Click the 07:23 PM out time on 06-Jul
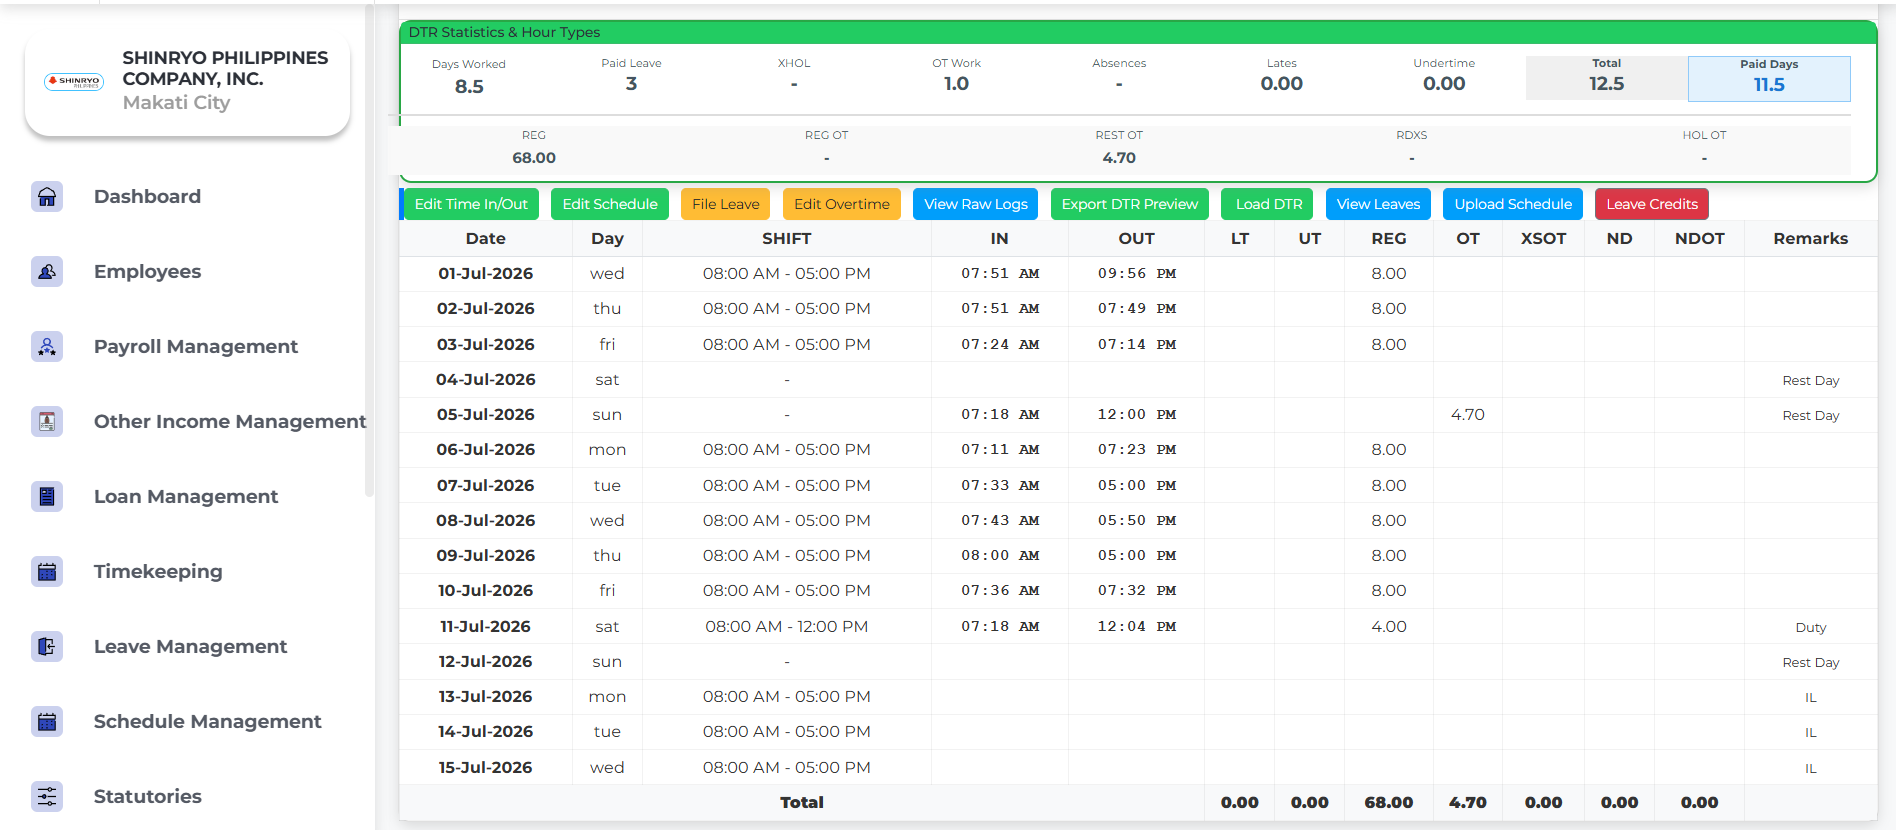This screenshot has width=1896, height=830. (1137, 450)
